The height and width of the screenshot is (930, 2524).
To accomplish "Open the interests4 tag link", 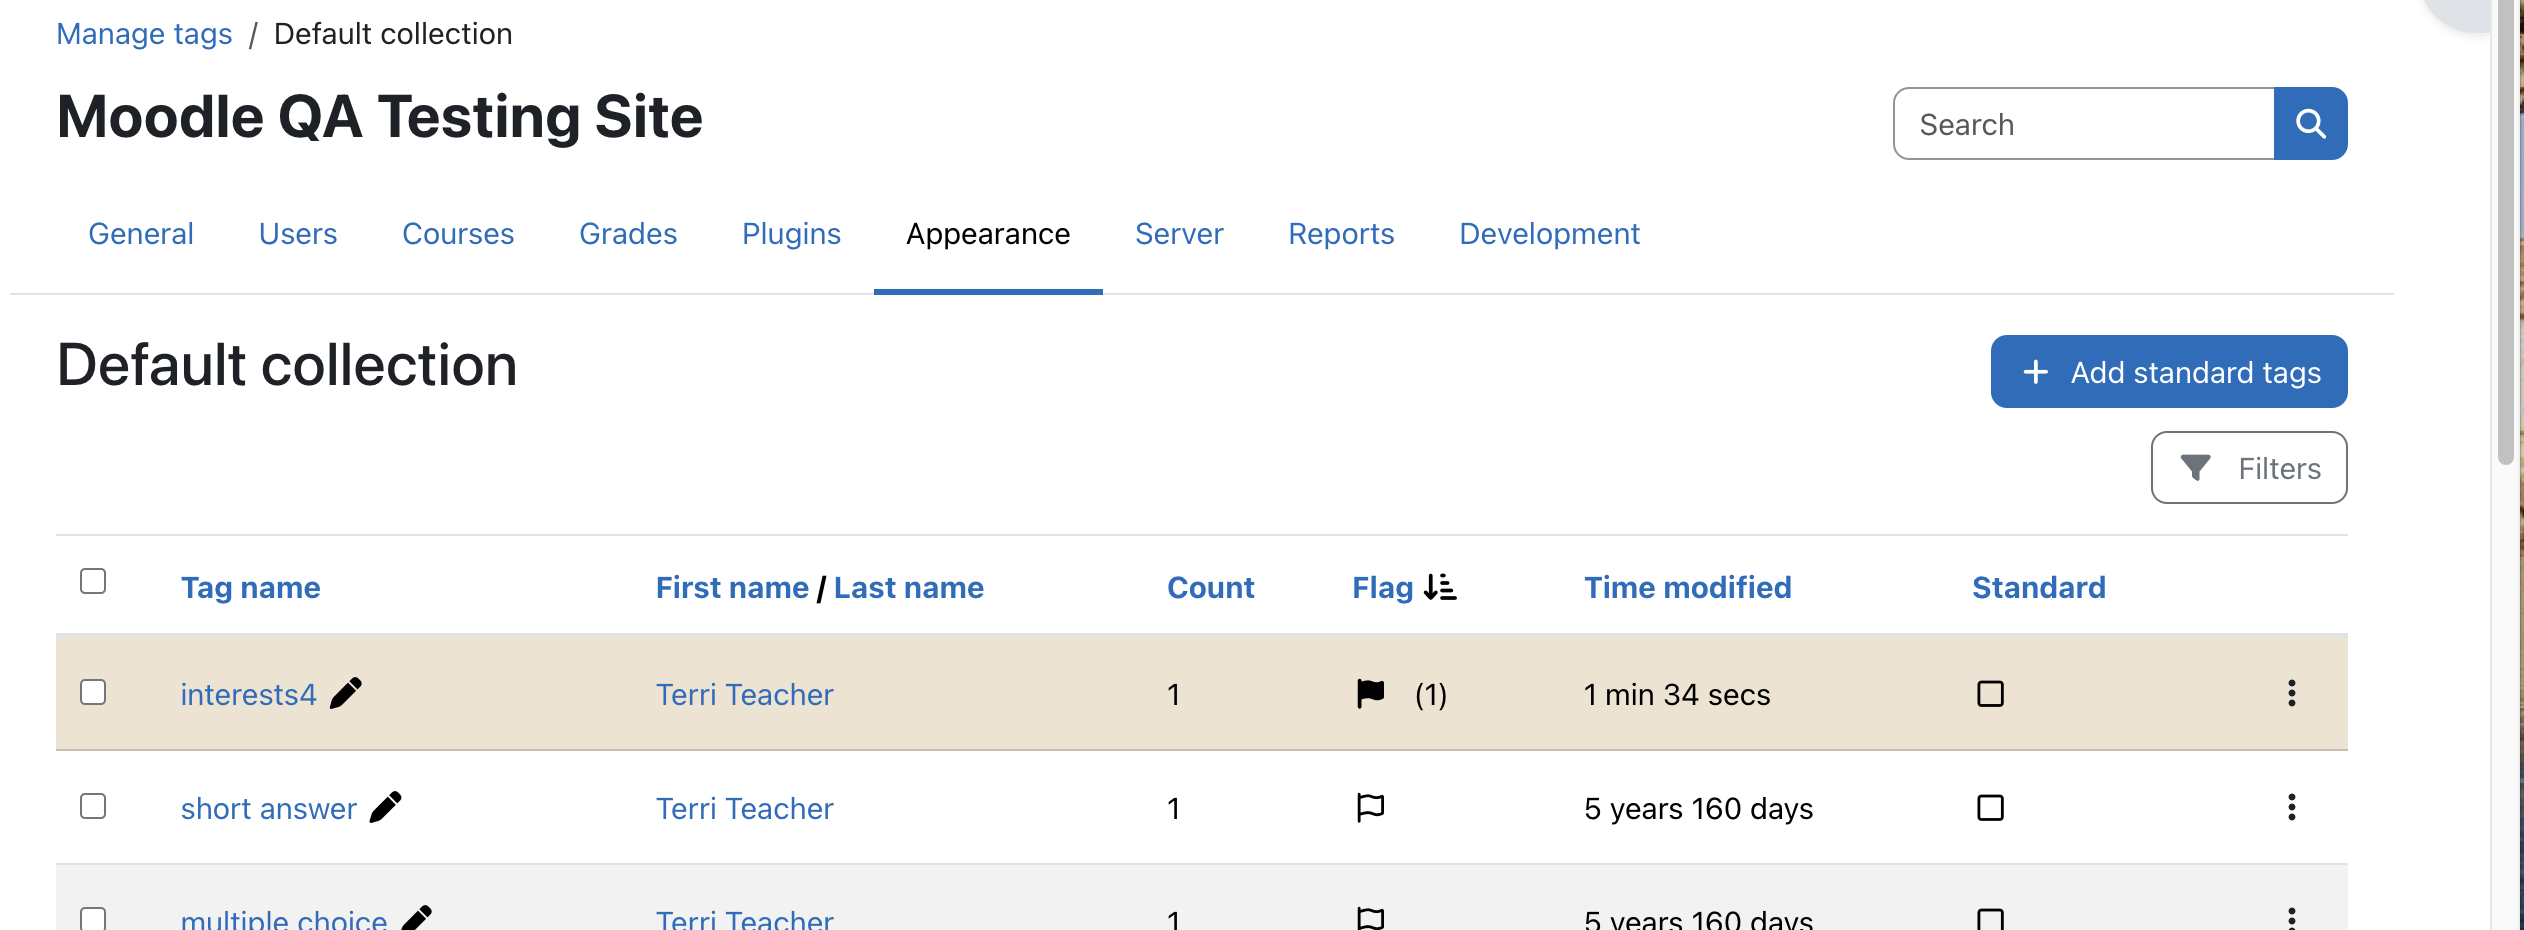I will tap(248, 694).
